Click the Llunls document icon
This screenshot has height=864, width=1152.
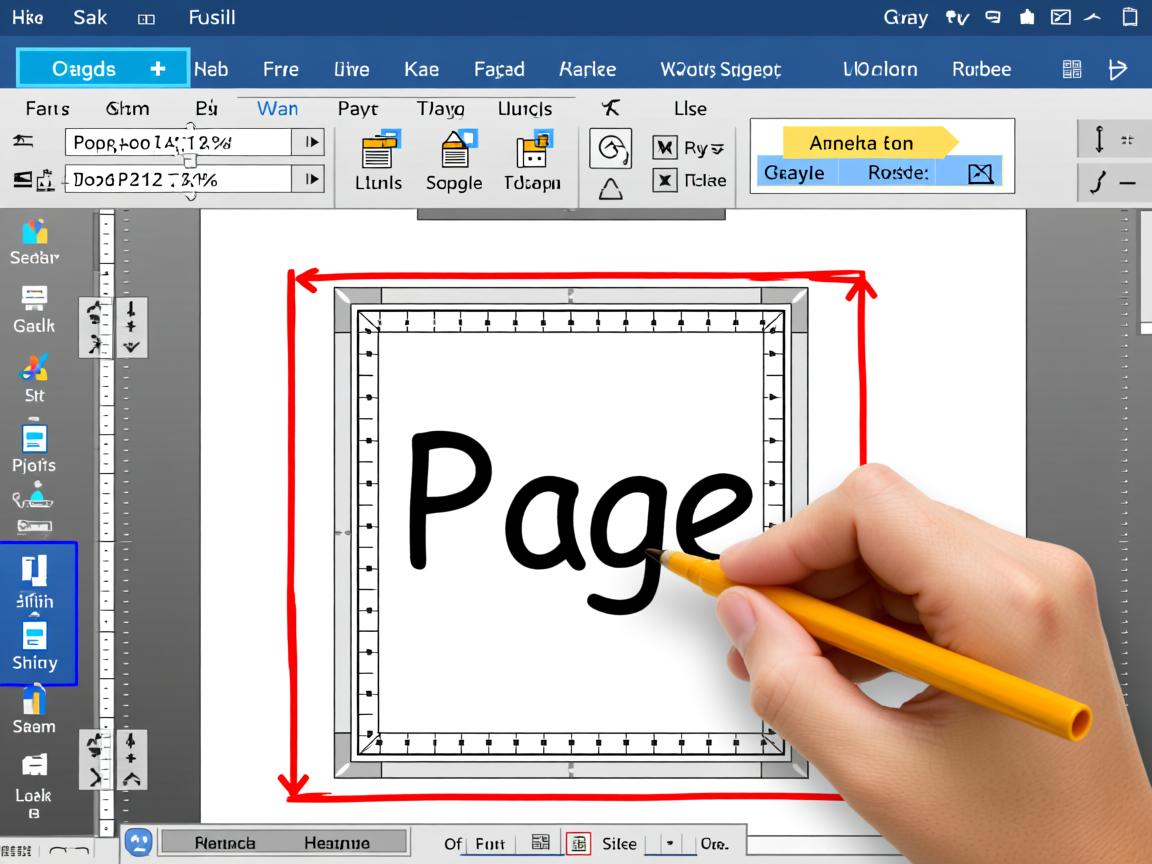pyautogui.click(x=378, y=150)
